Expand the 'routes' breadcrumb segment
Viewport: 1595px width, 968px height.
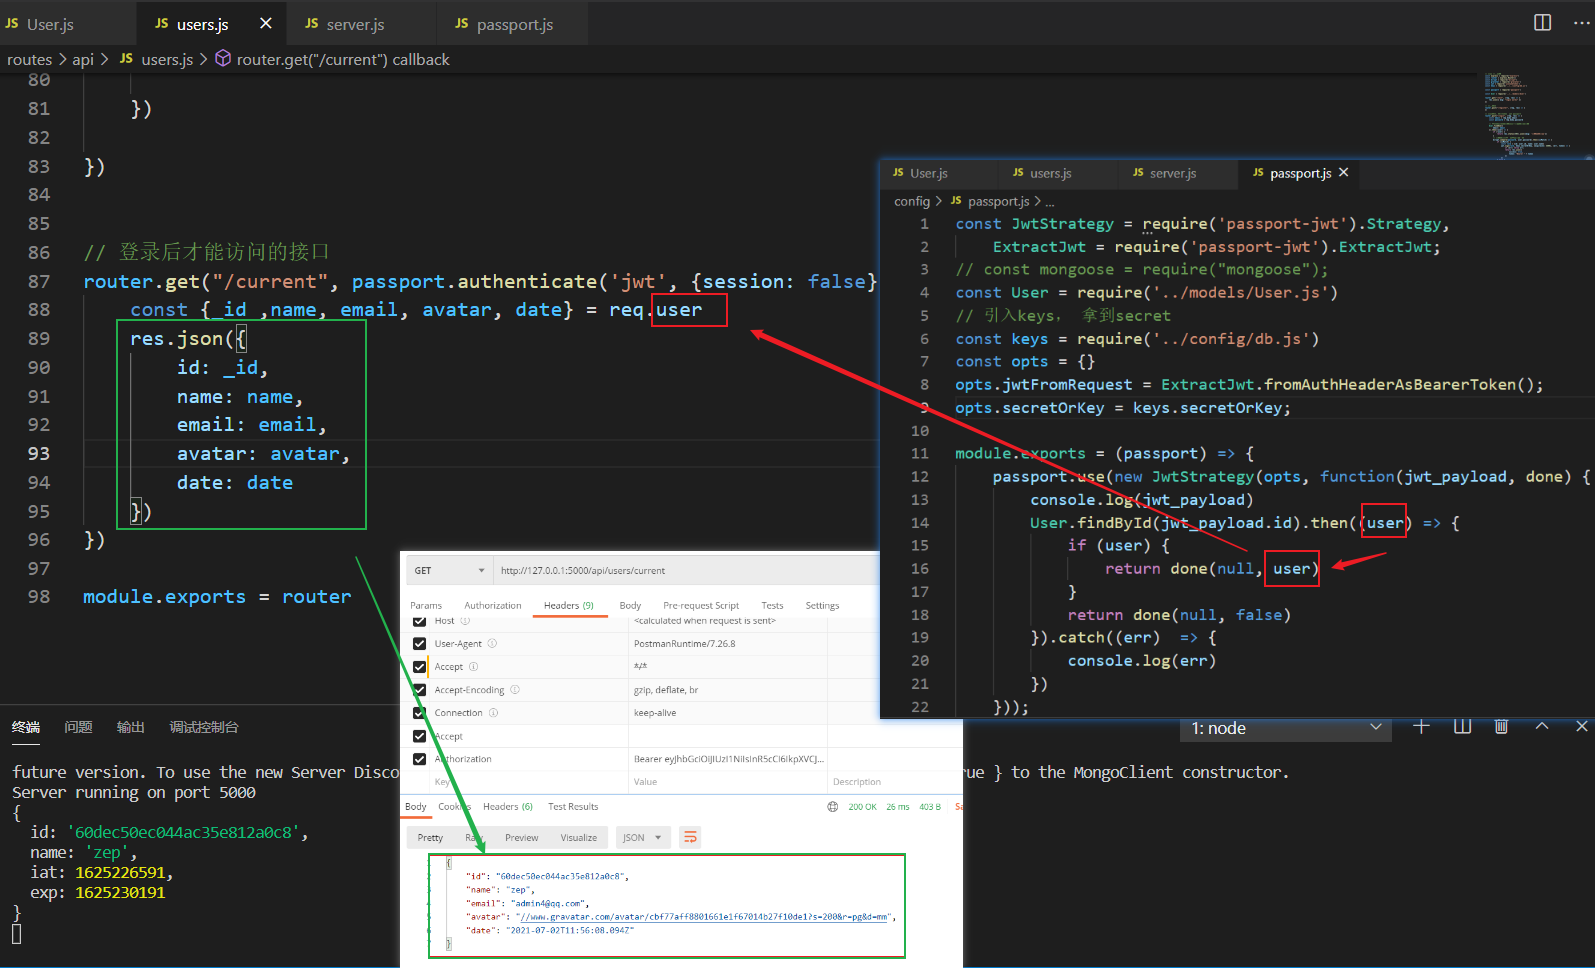pyautogui.click(x=29, y=59)
